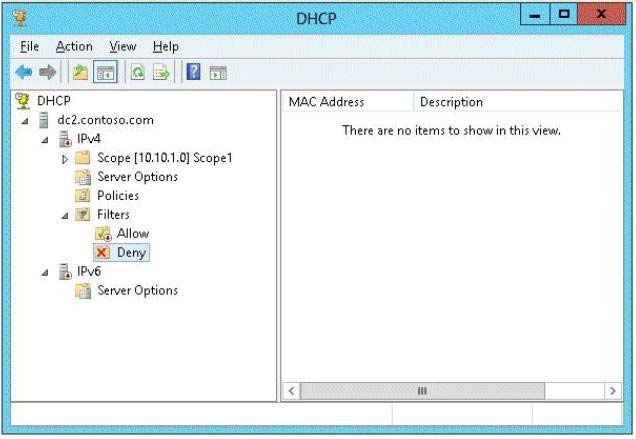This screenshot has width=636, height=439.
Task: Click the DHCP root node icon
Action: [x=23, y=101]
